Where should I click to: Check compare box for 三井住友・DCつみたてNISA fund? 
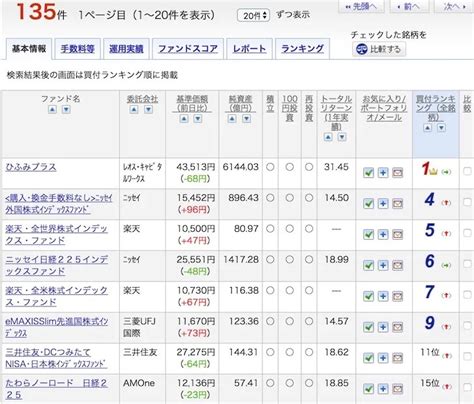pos(467,356)
